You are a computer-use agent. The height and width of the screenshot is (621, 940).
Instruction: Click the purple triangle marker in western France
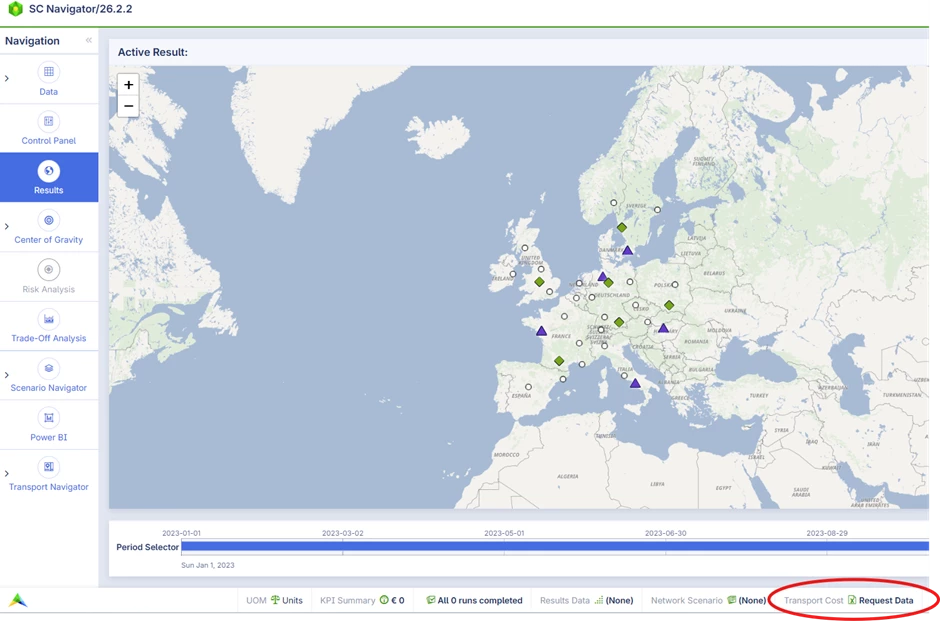tap(541, 331)
